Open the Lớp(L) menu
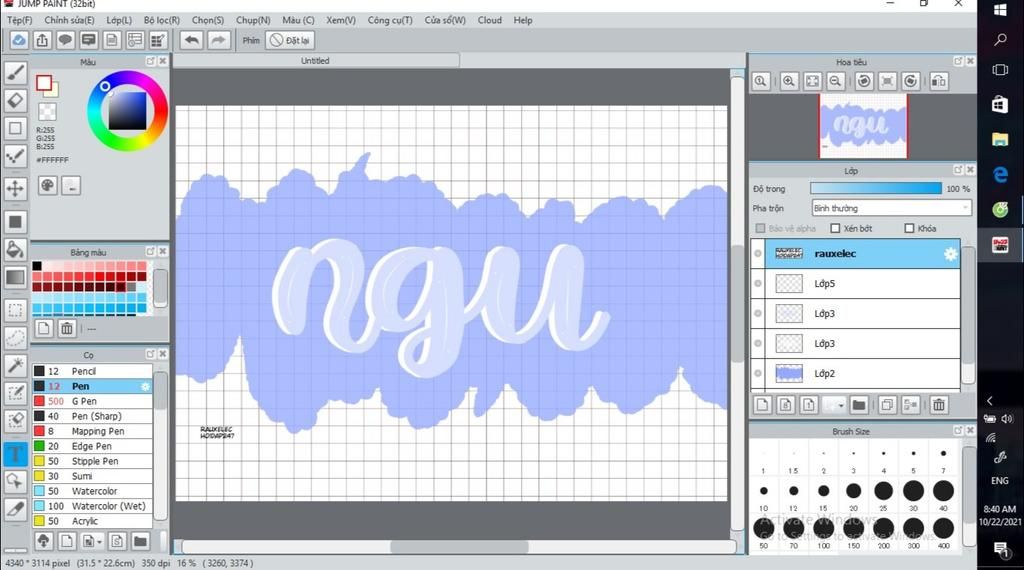Image resolution: width=1024 pixels, height=570 pixels. pyautogui.click(x=119, y=20)
